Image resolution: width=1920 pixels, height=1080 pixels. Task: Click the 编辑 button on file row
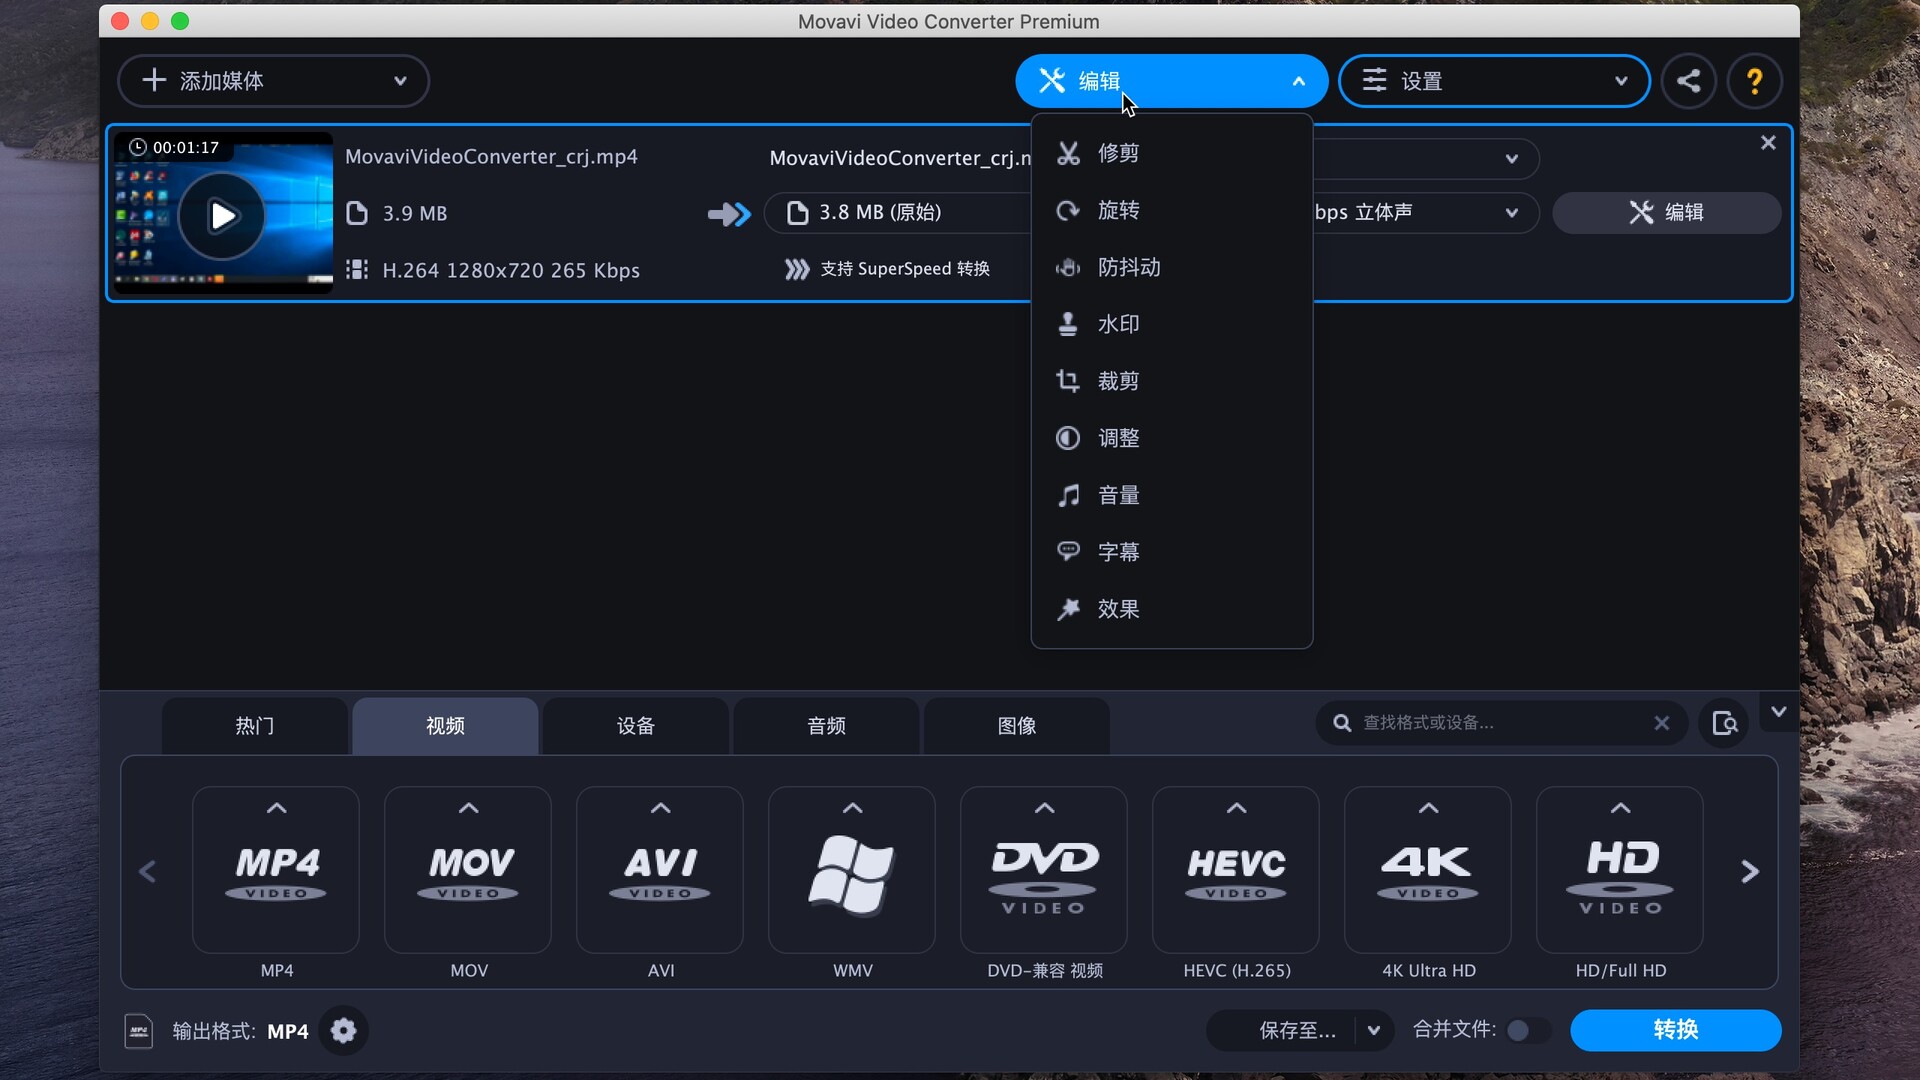pos(1666,212)
